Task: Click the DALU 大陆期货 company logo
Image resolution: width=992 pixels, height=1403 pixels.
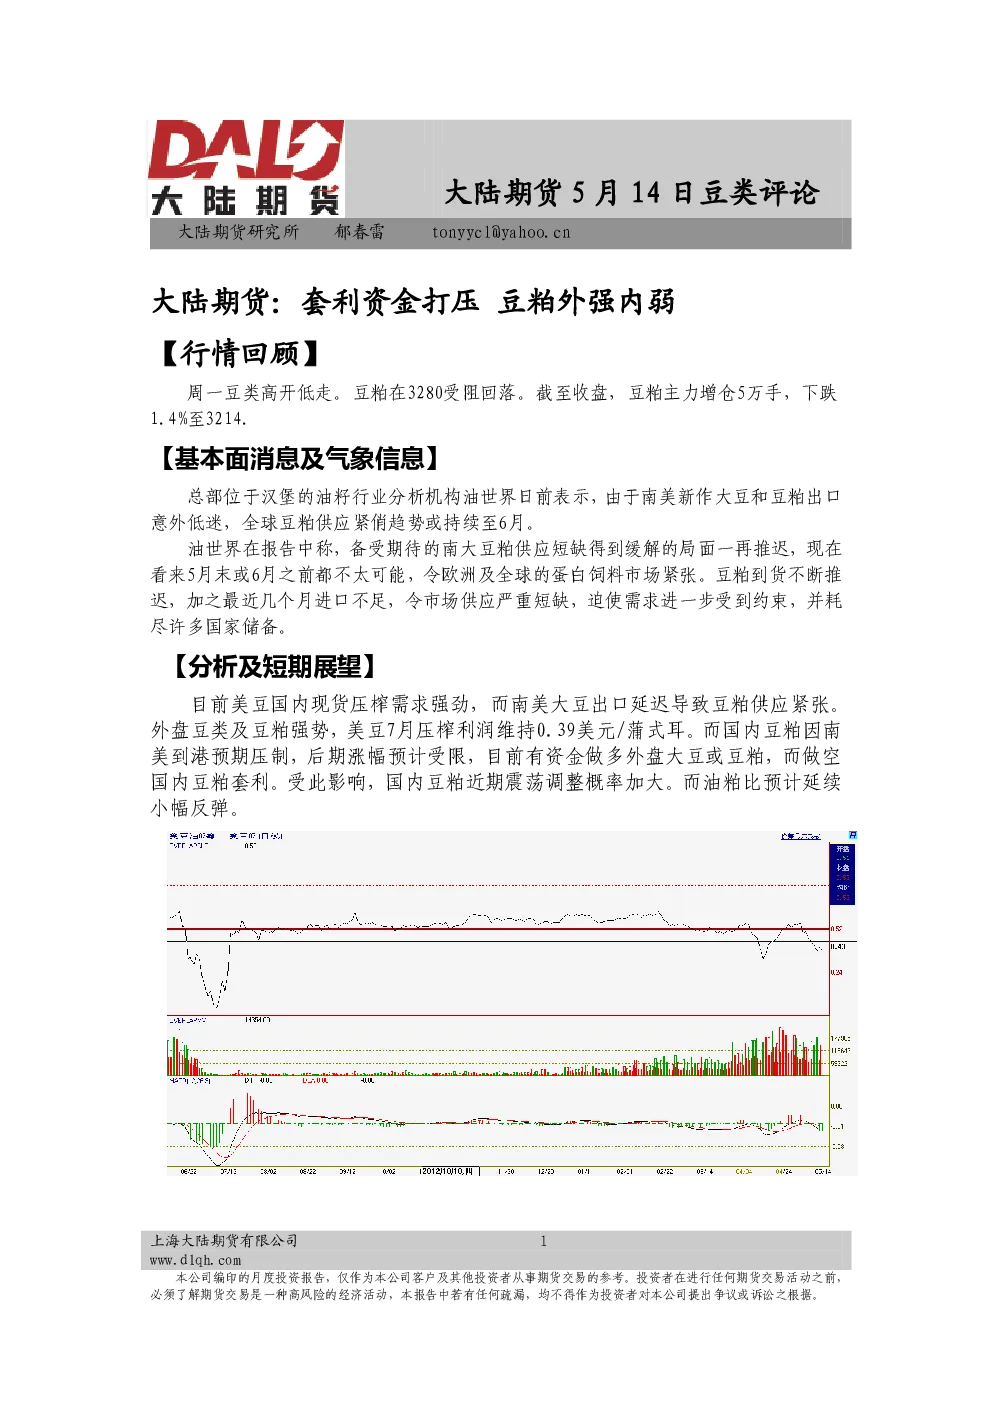Action: click(x=246, y=168)
